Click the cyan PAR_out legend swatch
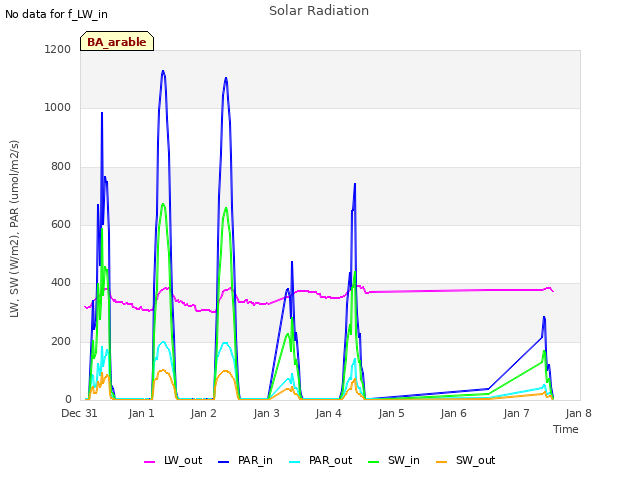 (294, 462)
